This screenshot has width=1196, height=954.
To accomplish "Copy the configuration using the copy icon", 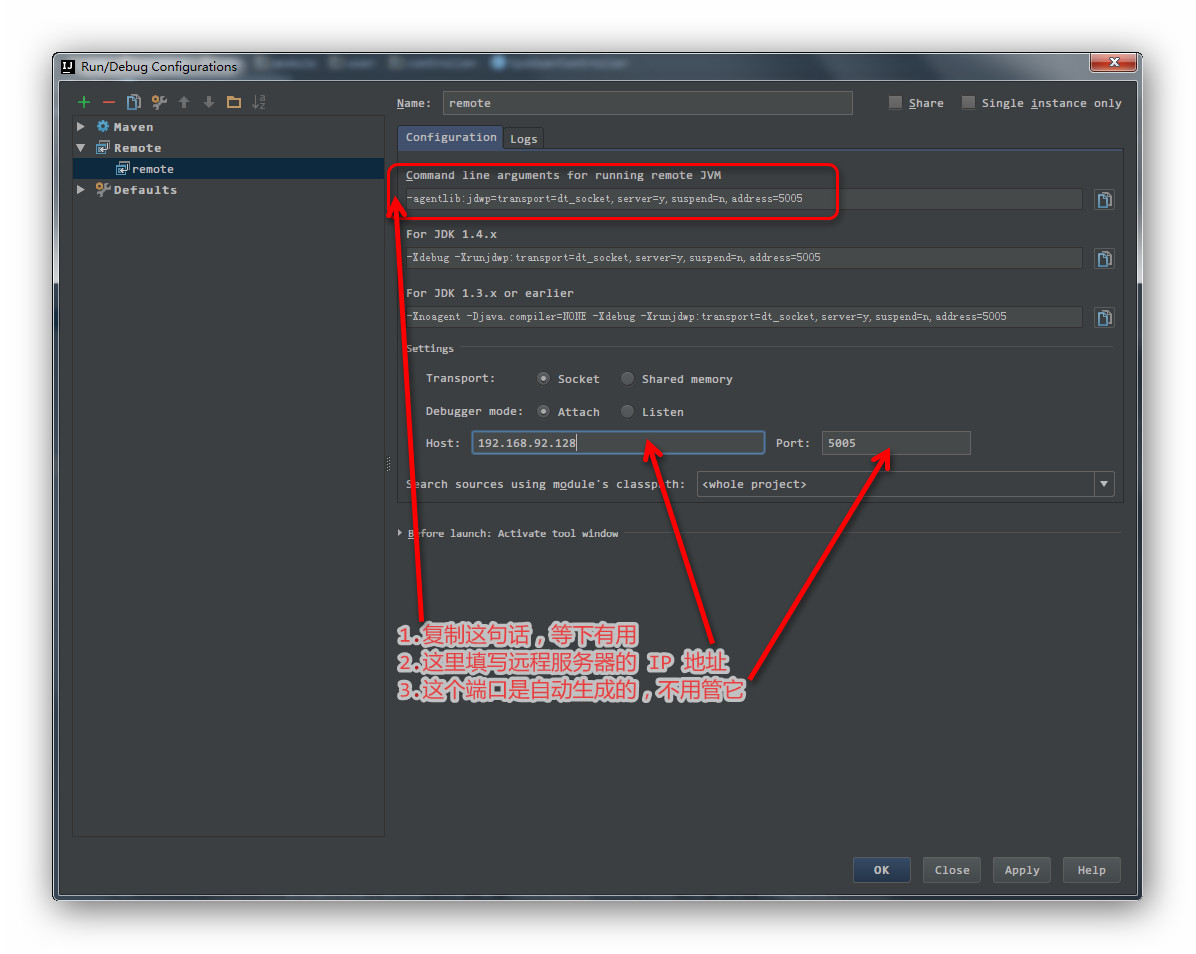I will pyautogui.click(x=133, y=101).
